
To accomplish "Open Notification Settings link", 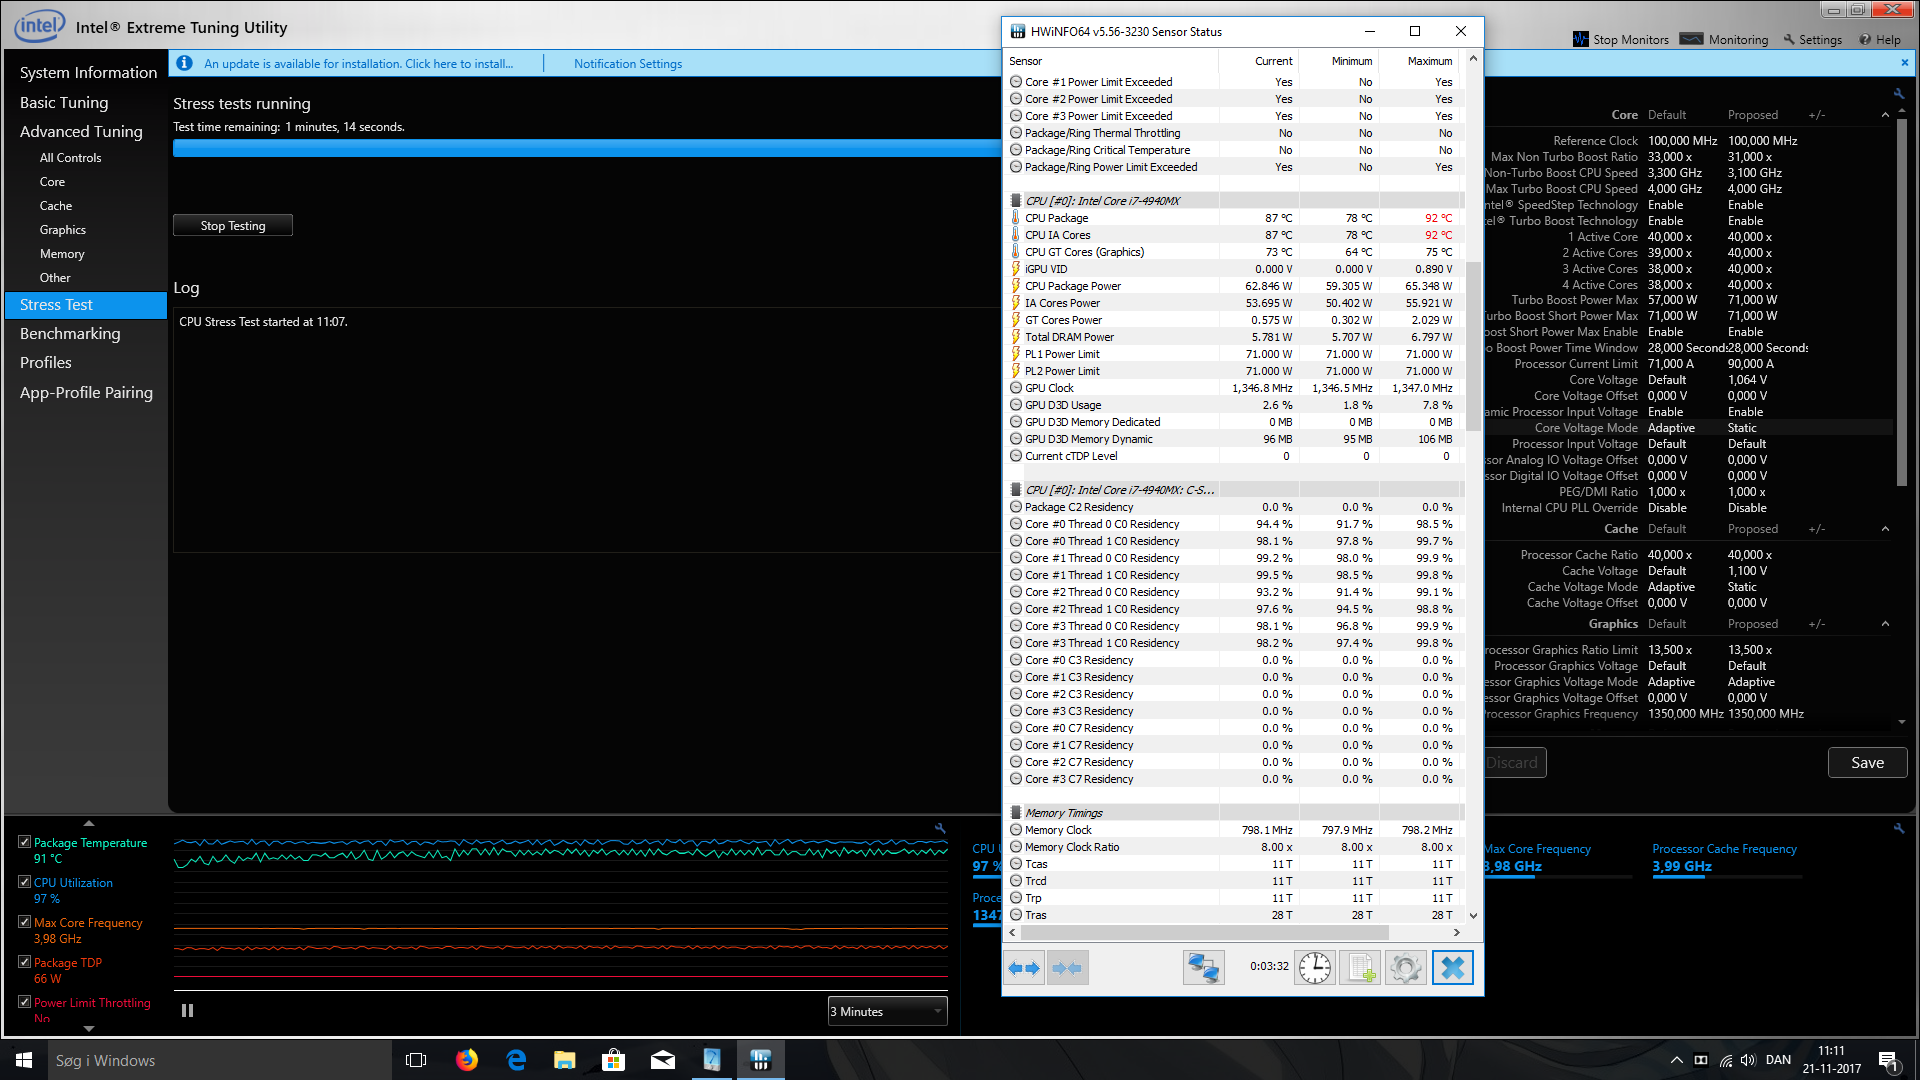I will point(628,64).
